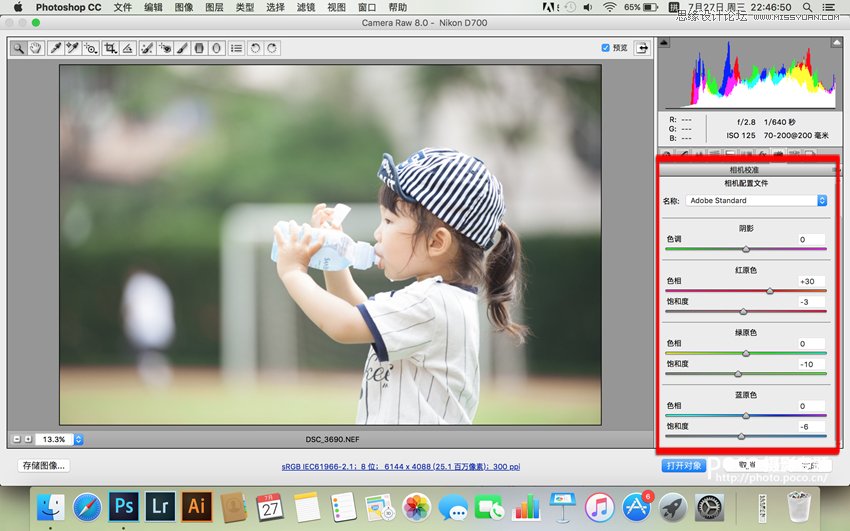Select the Crop tool
850x531 pixels.
[110, 48]
